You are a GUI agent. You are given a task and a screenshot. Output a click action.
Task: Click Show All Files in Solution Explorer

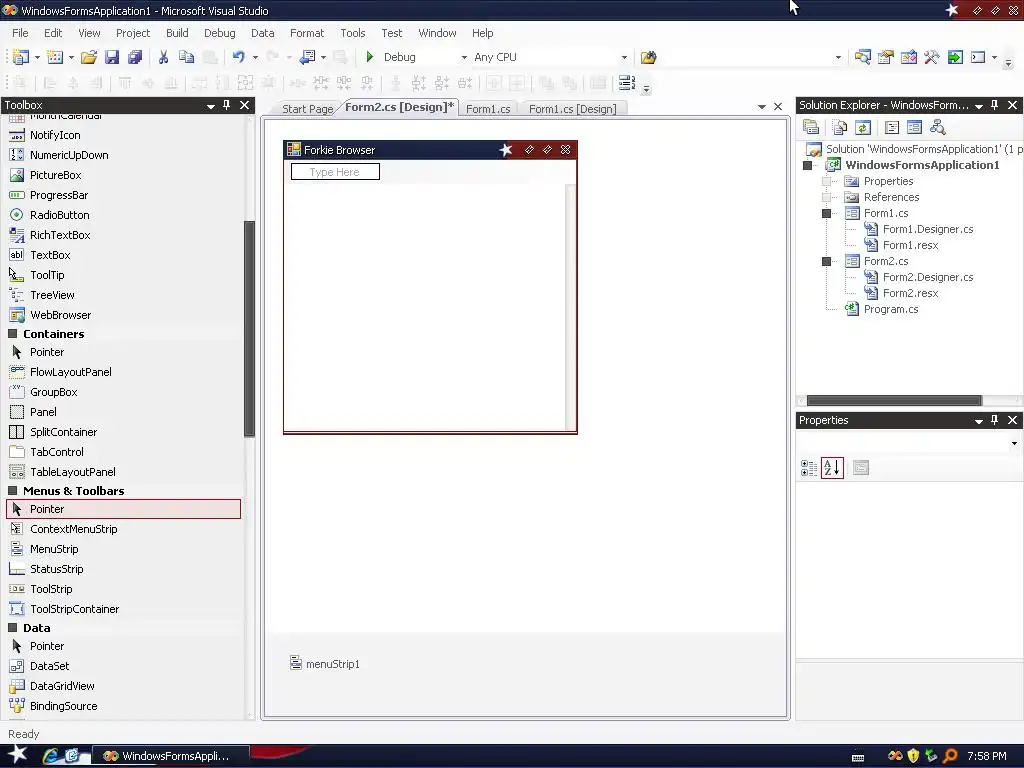(x=839, y=127)
